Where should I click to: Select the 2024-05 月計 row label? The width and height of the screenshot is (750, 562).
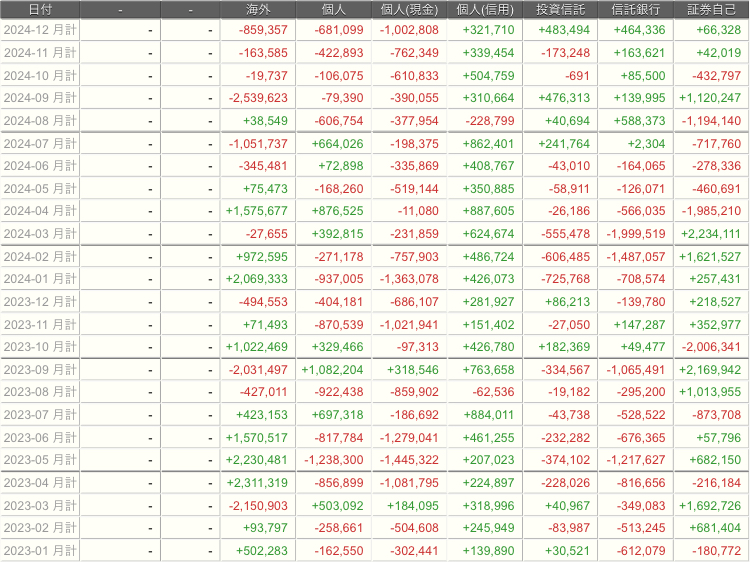pyautogui.click(x=40, y=188)
